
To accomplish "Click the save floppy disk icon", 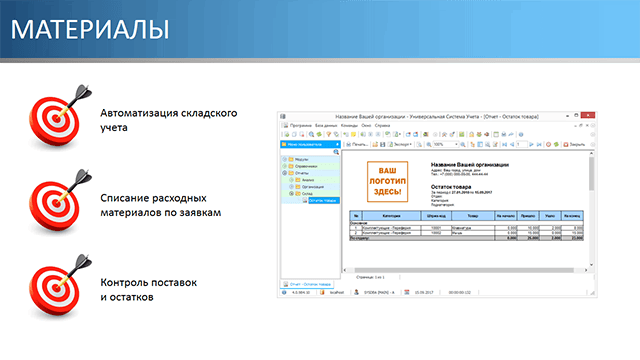I will pos(382,144).
